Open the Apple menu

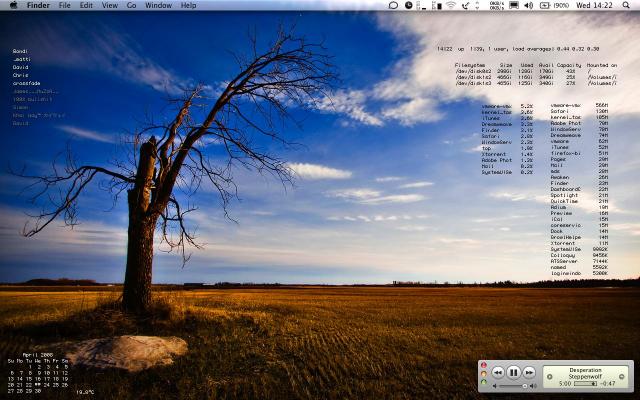[x=13, y=5]
